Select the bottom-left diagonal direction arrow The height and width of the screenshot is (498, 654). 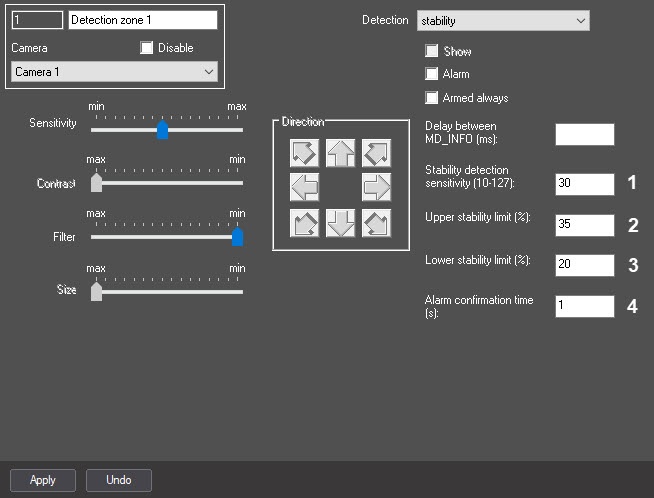point(304,222)
